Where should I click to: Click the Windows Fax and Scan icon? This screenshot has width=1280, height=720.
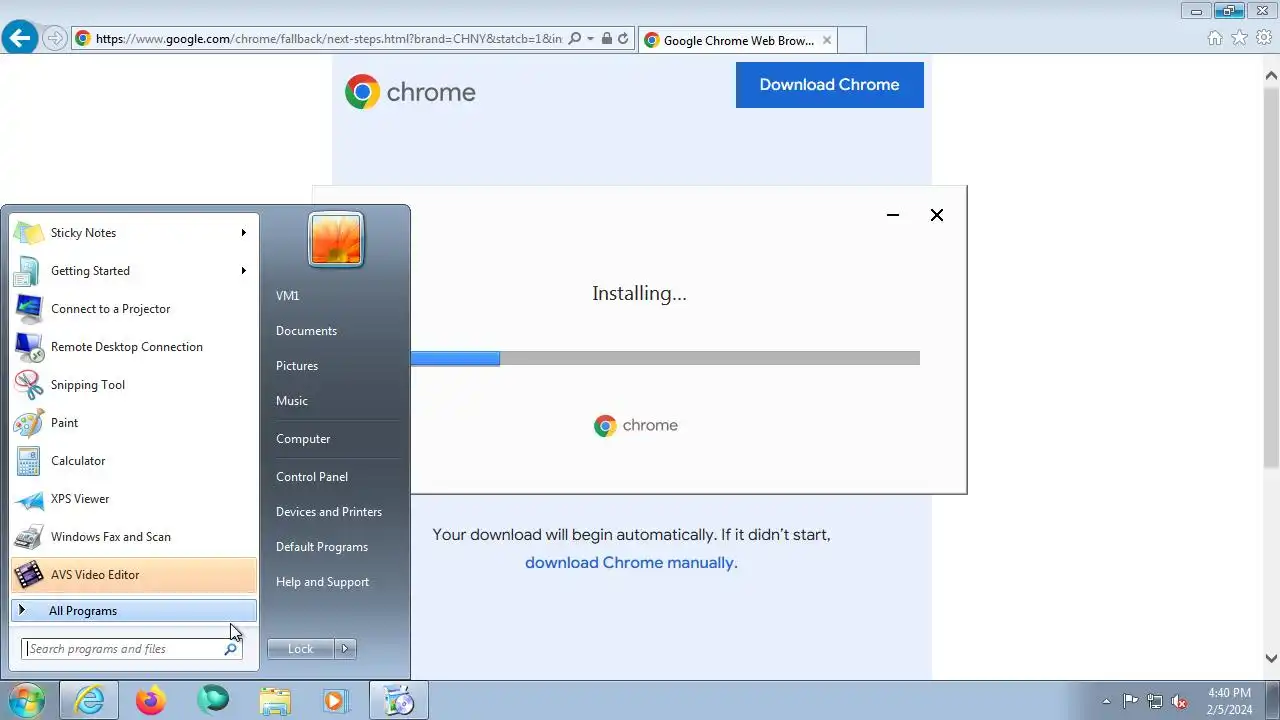click(29, 537)
